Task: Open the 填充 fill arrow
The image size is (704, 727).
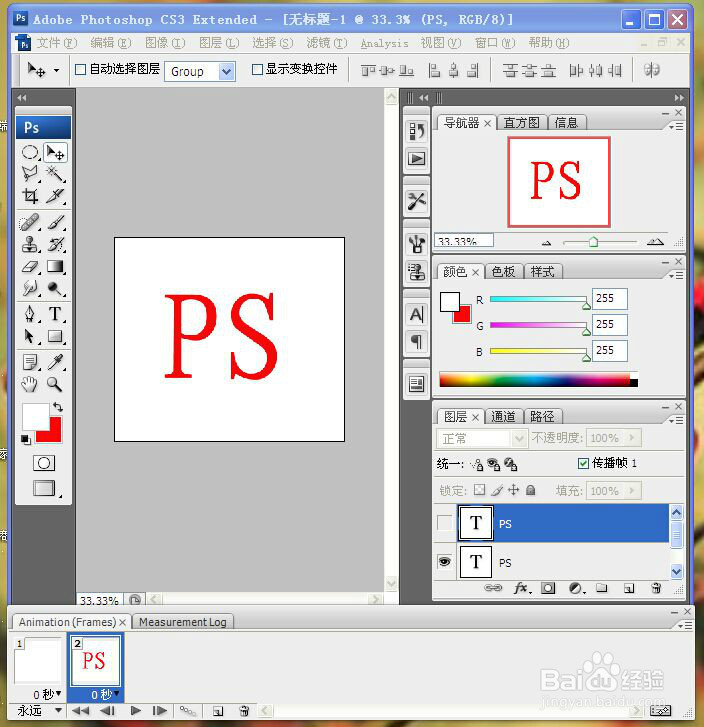Action: point(632,491)
